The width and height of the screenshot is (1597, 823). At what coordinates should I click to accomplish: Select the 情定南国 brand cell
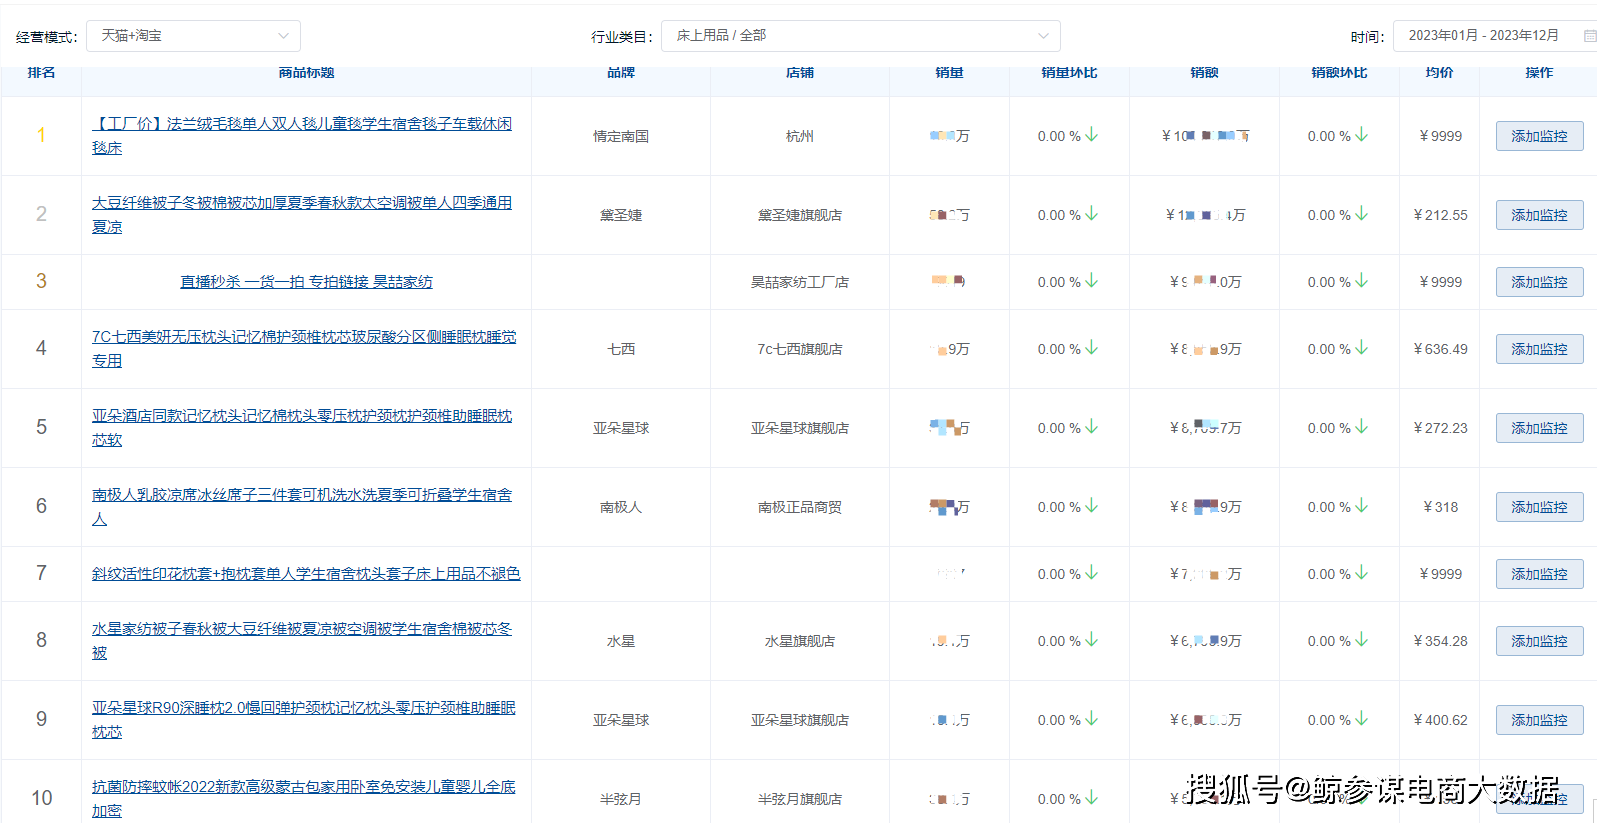tap(621, 136)
